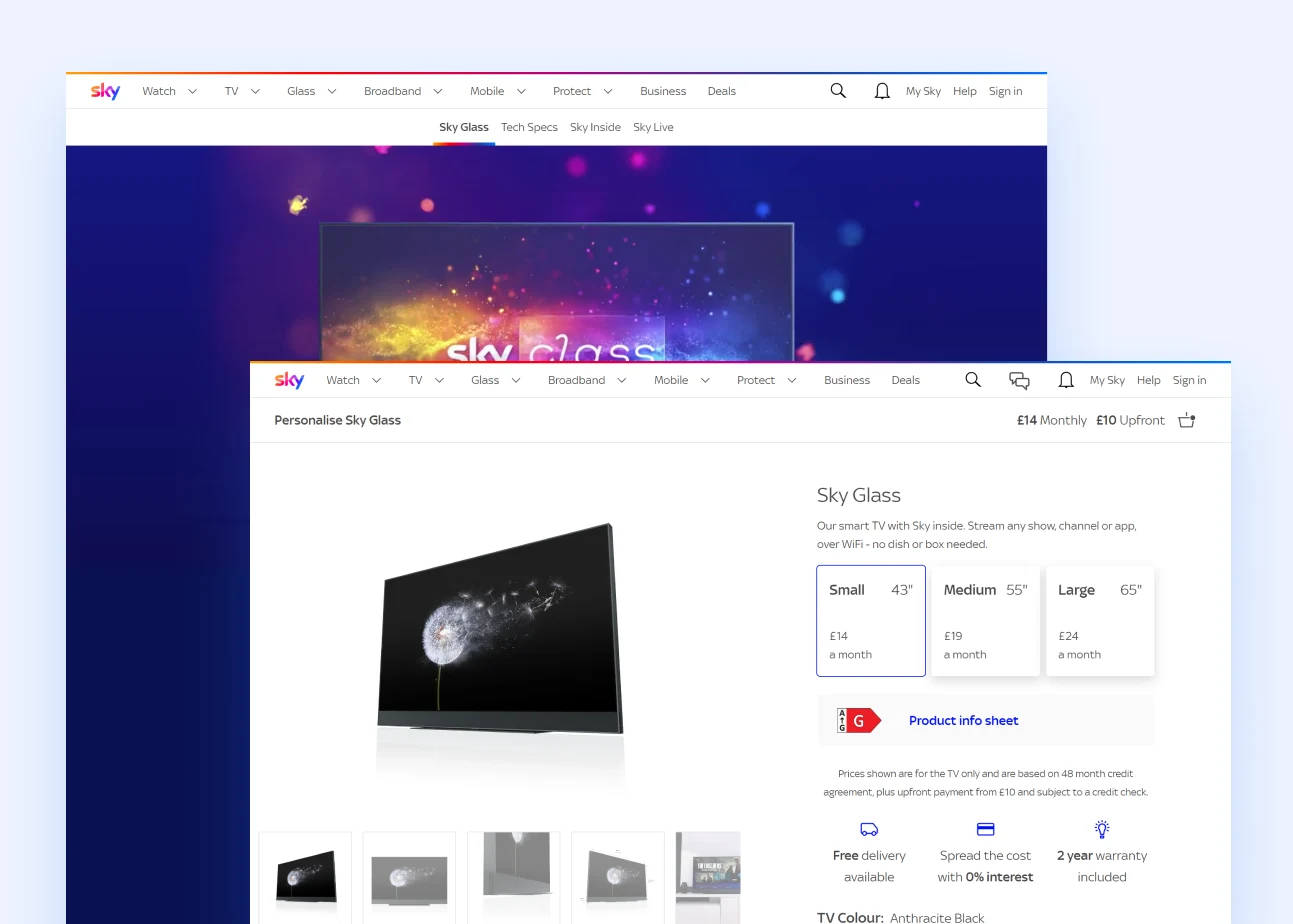Select Small 43" size option
This screenshot has width=1293, height=924.
871,621
